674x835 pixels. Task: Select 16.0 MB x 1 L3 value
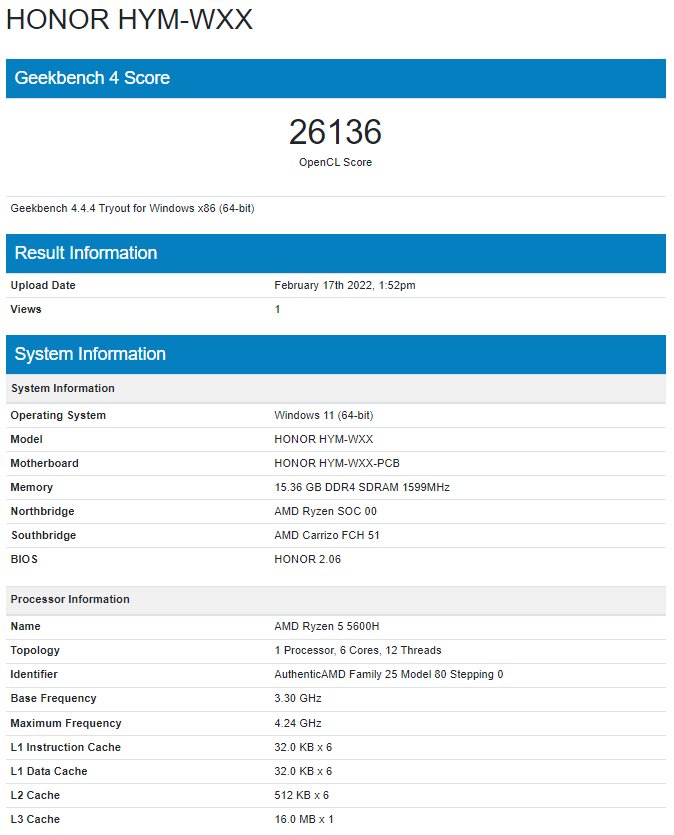(x=304, y=819)
